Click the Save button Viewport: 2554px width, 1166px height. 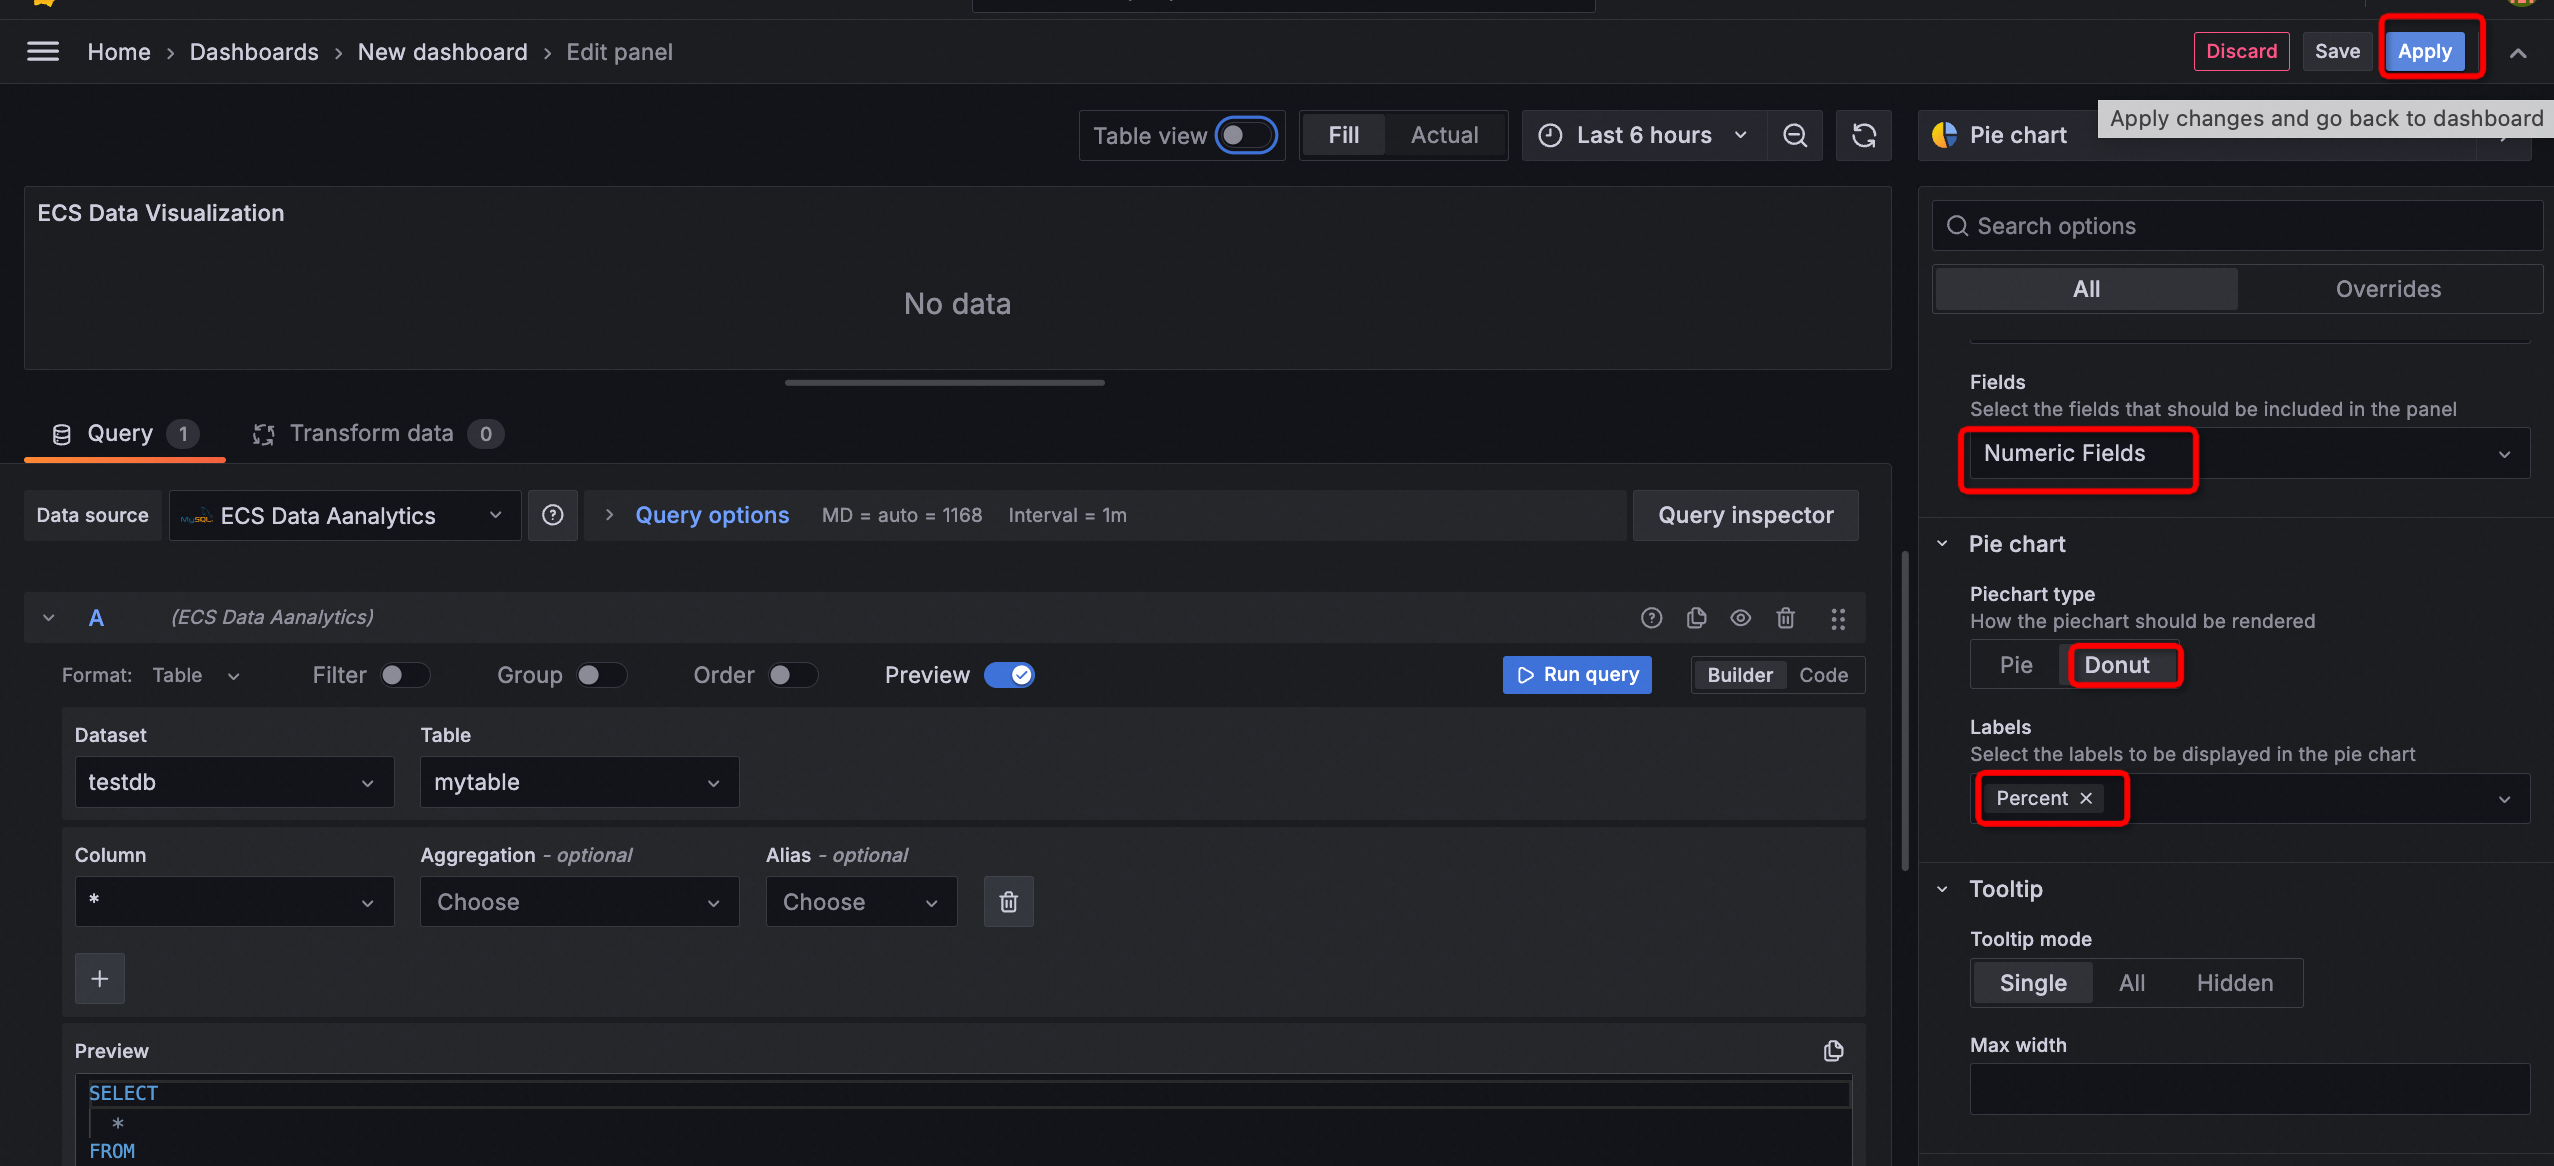click(x=2337, y=51)
